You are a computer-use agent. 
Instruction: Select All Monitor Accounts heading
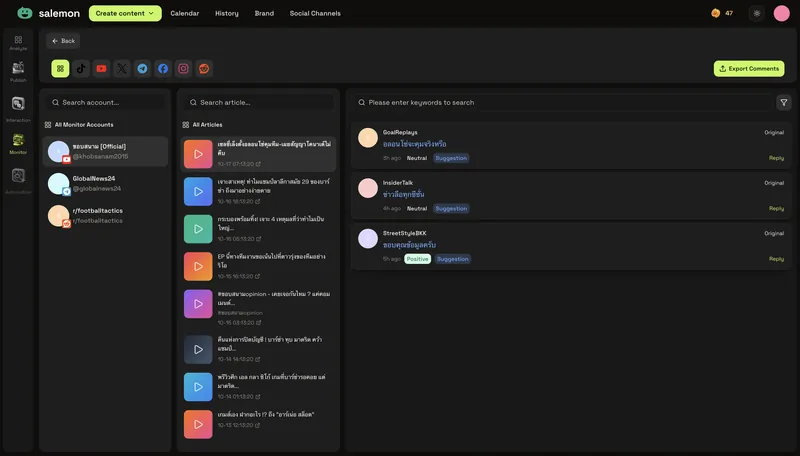coord(79,124)
